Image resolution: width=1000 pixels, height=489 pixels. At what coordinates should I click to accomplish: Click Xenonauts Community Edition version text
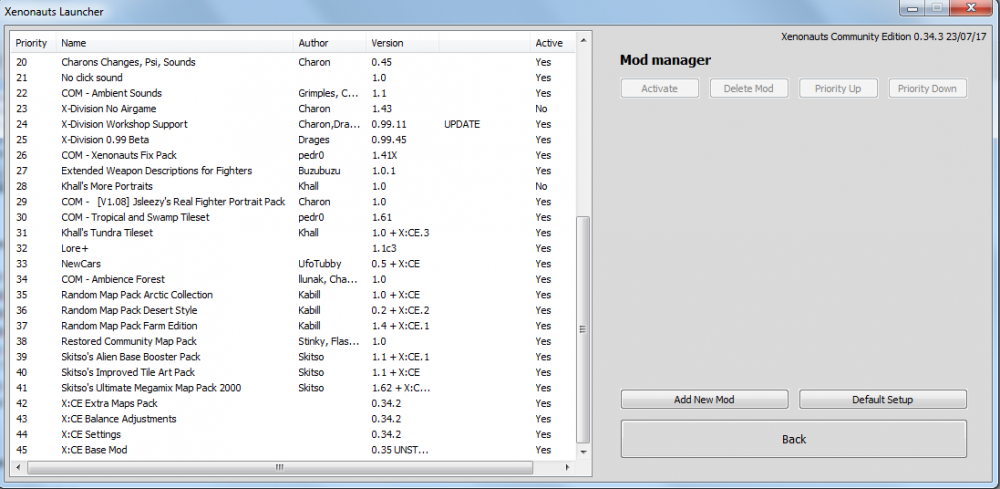[884, 37]
